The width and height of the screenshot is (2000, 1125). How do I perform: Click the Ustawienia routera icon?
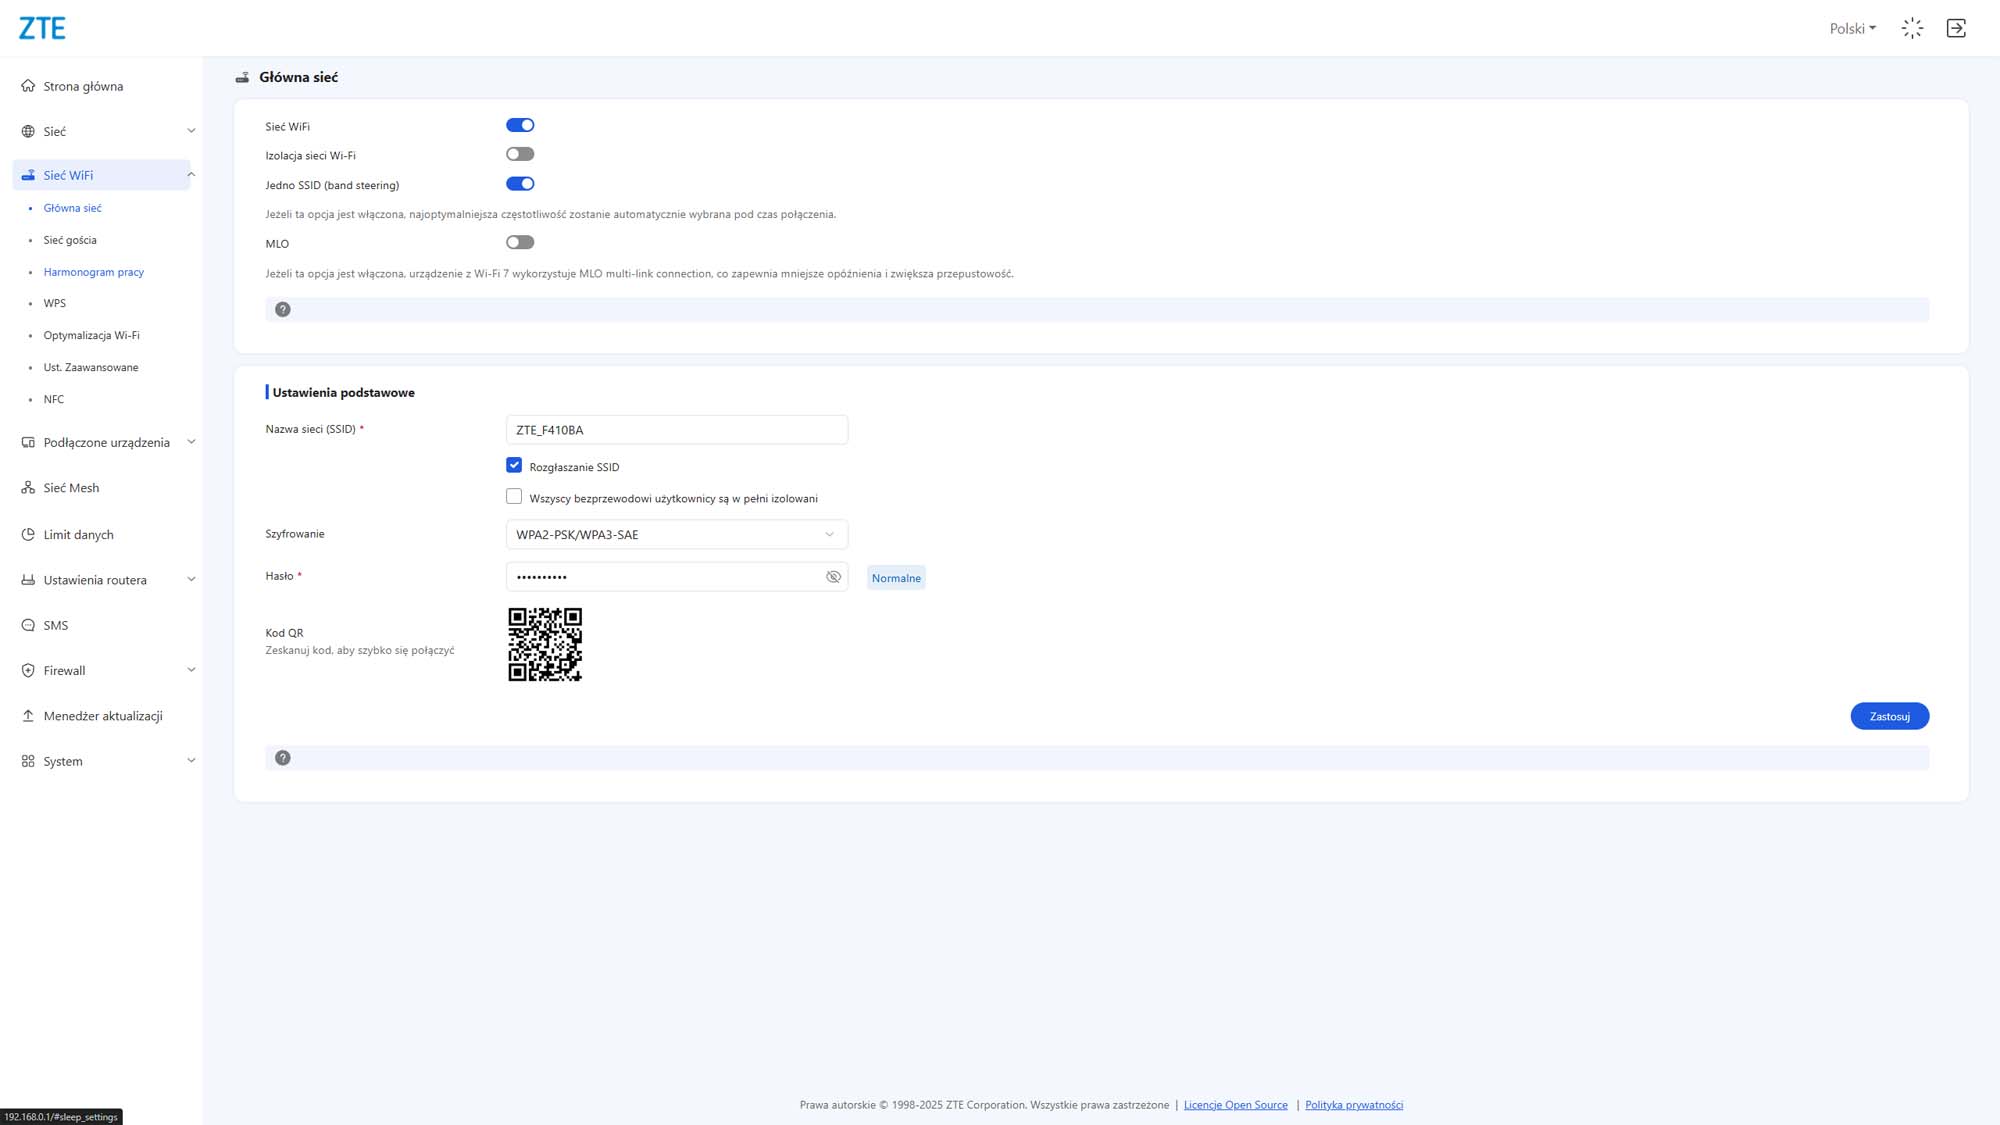pyautogui.click(x=28, y=580)
